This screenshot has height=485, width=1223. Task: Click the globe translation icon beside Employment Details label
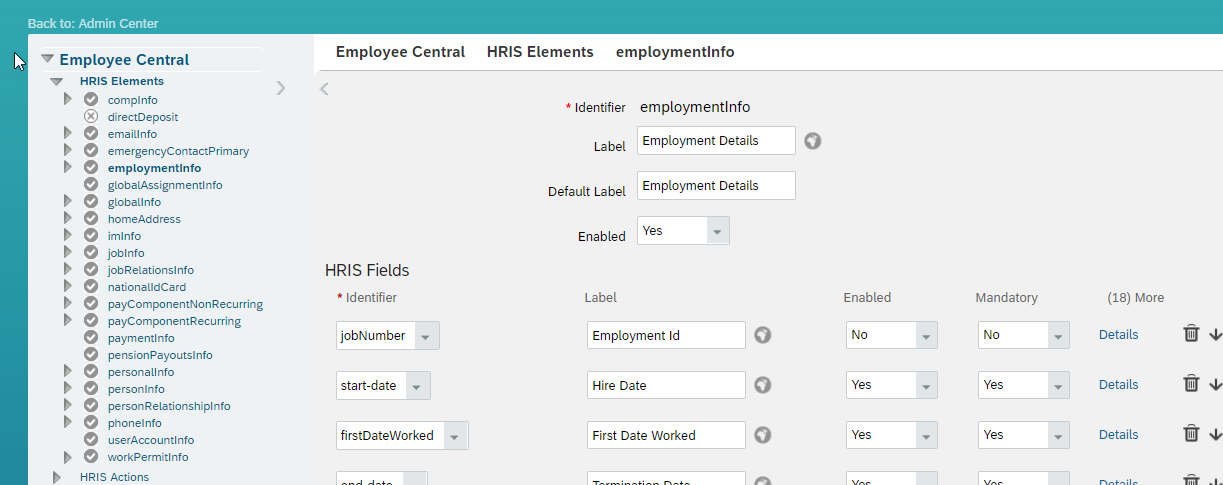tap(813, 141)
